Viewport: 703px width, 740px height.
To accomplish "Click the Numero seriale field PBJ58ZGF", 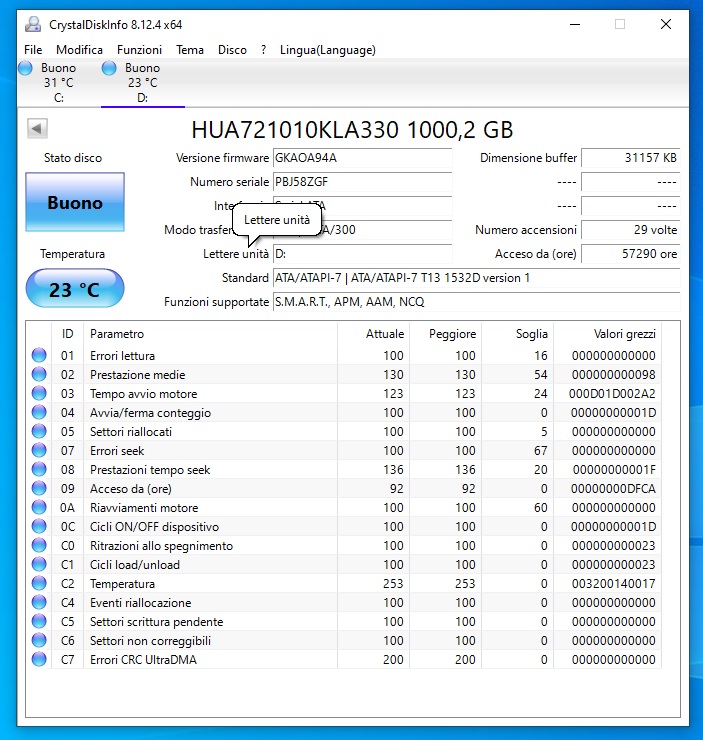I will click(362, 182).
